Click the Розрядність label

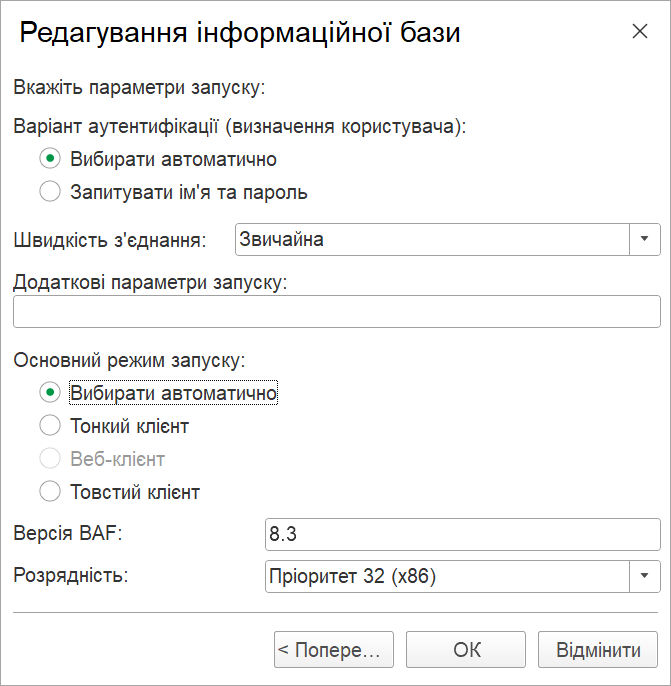71,575
